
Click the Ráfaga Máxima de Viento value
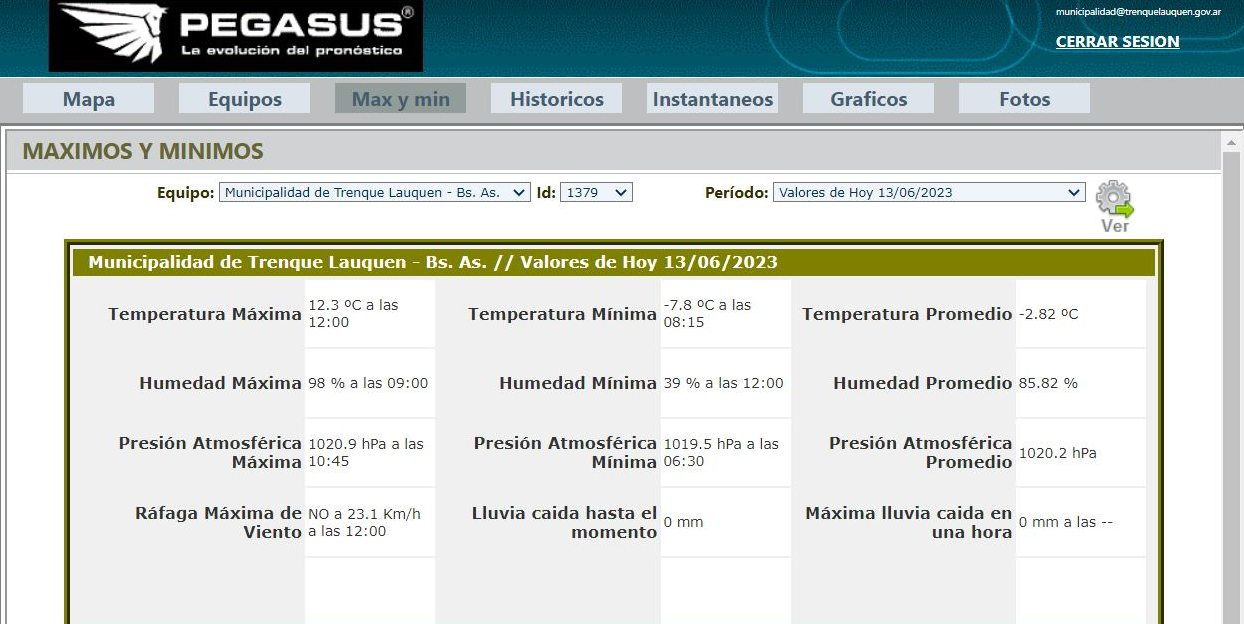(x=366, y=522)
